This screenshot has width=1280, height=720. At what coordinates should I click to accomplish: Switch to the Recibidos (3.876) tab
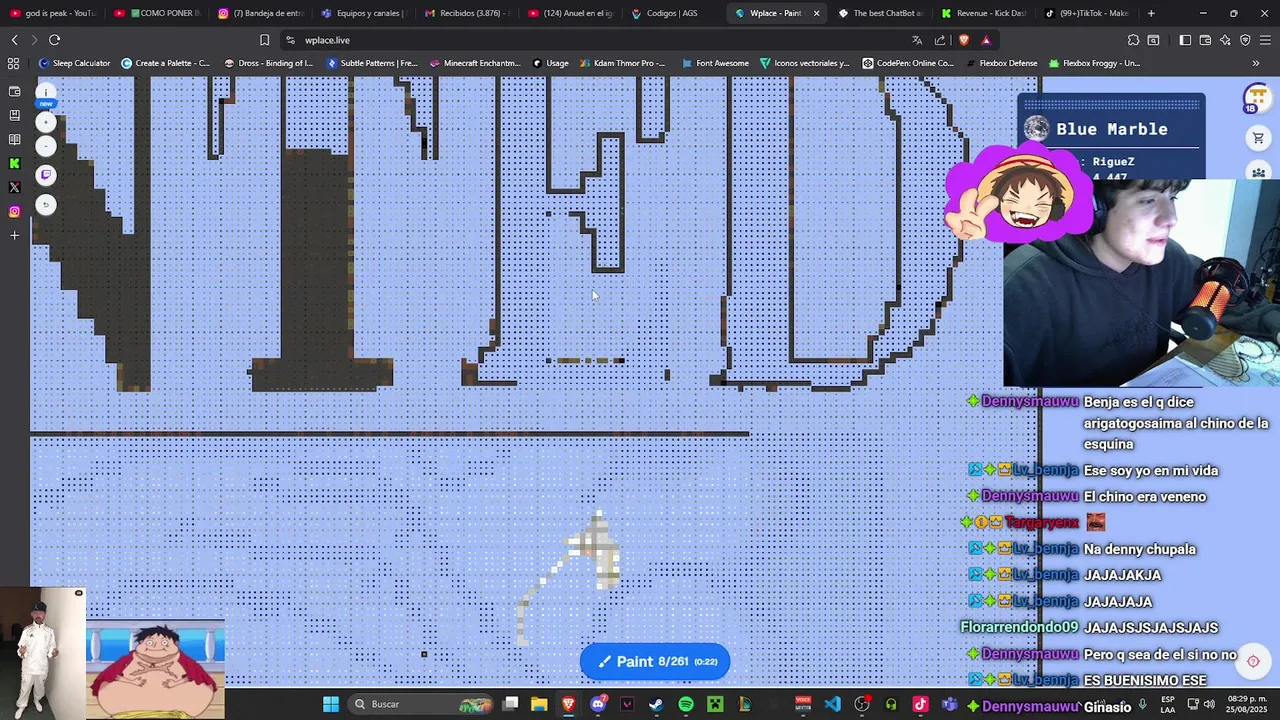pos(468,13)
